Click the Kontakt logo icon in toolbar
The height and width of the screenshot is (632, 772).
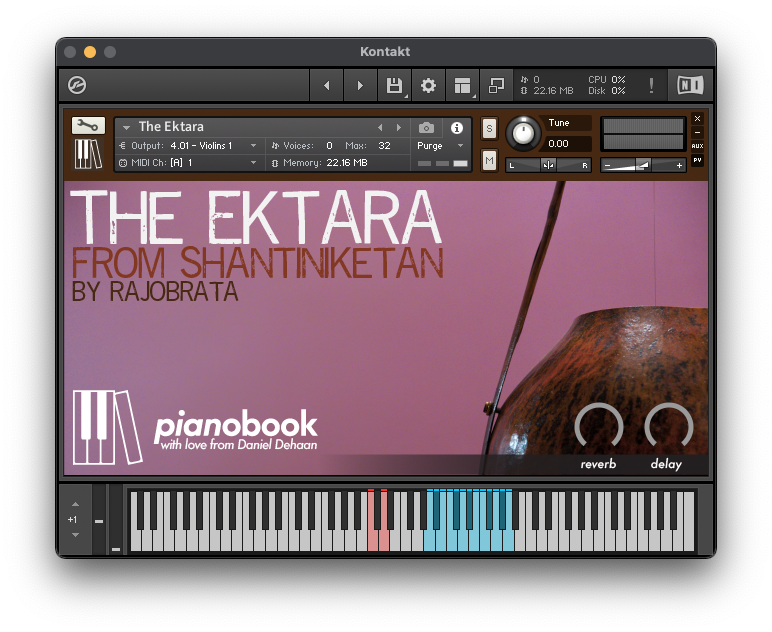coord(77,85)
